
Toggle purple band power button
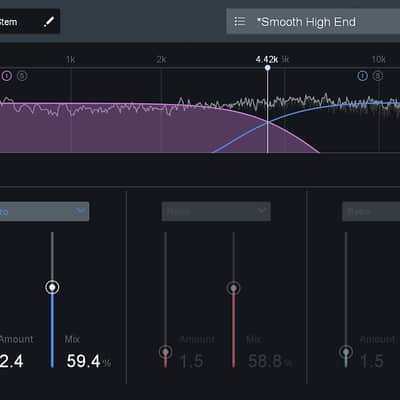(x=7, y=76)
